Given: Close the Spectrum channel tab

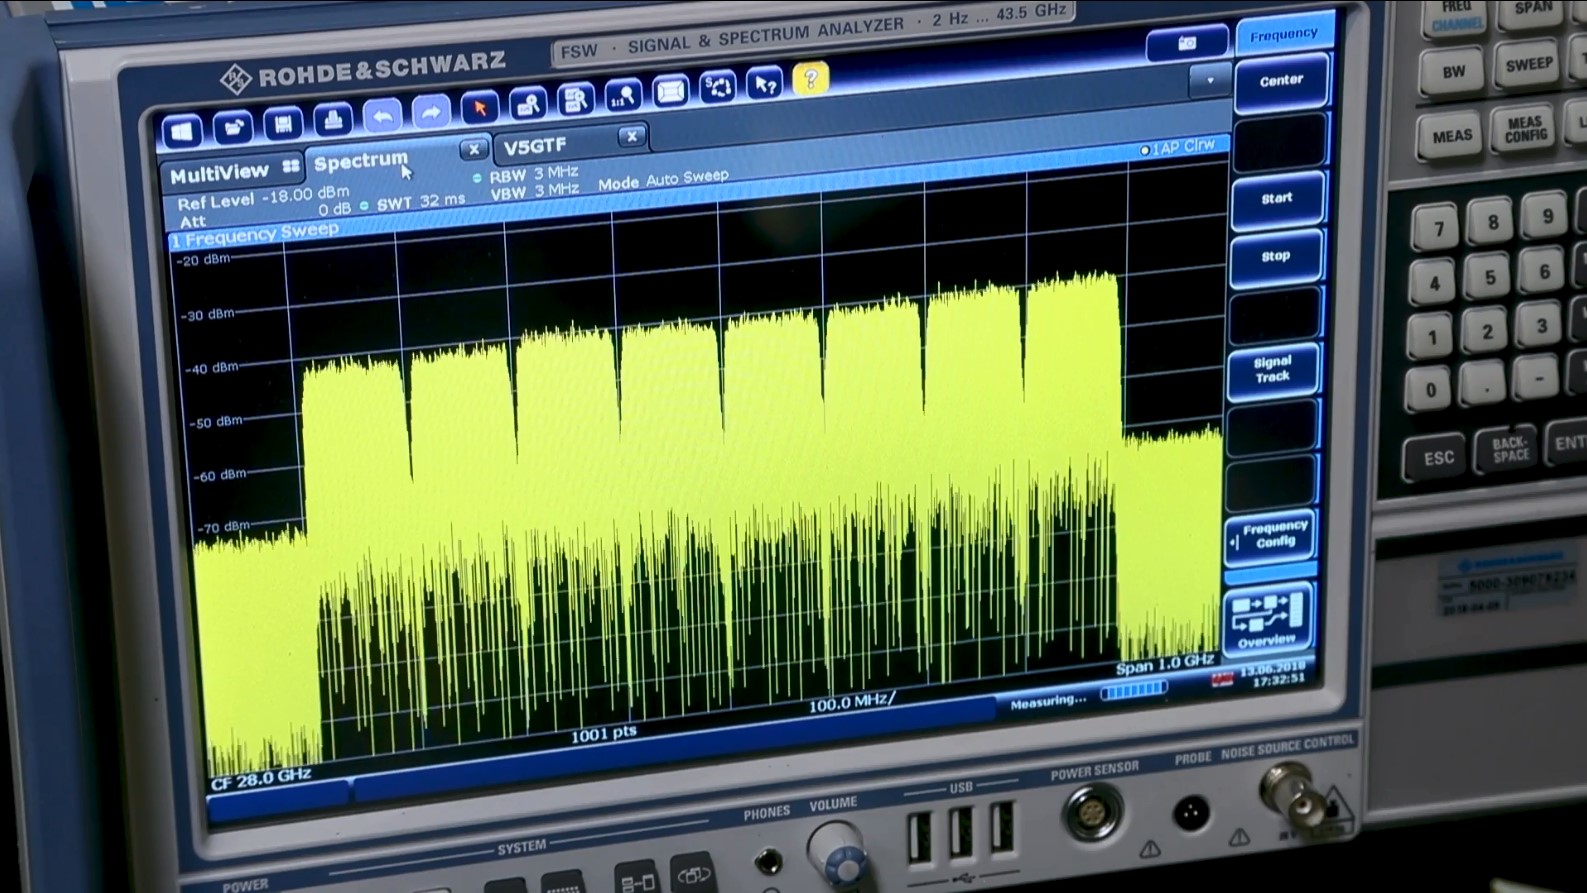Looking at the screenshot, I should 474,150.
